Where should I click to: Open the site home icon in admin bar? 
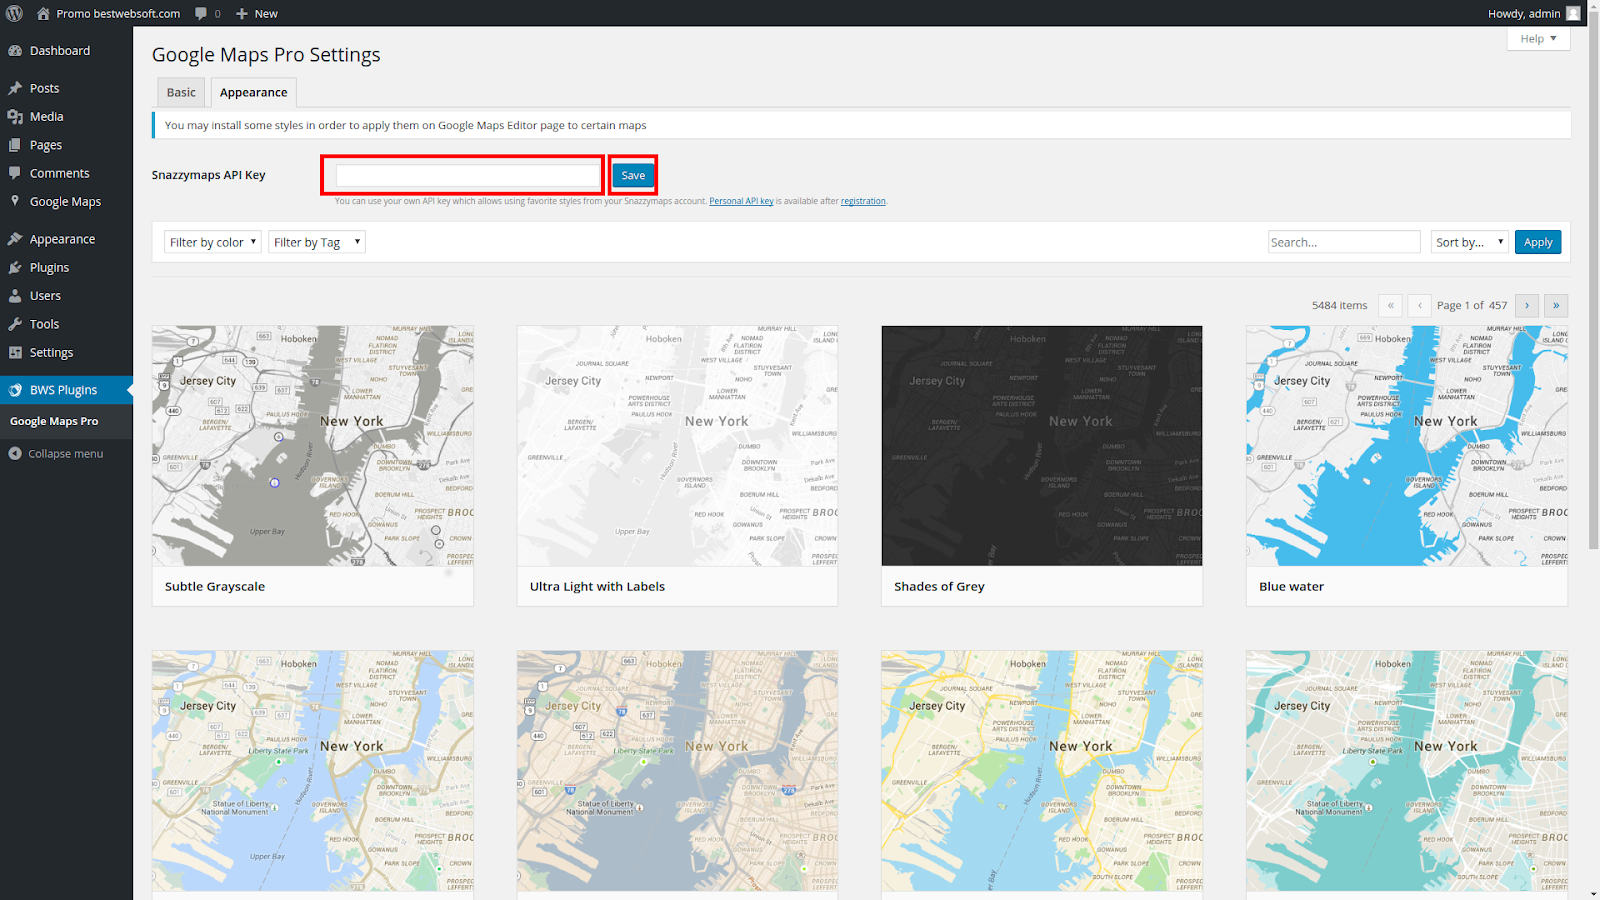(x=43, y=13)
